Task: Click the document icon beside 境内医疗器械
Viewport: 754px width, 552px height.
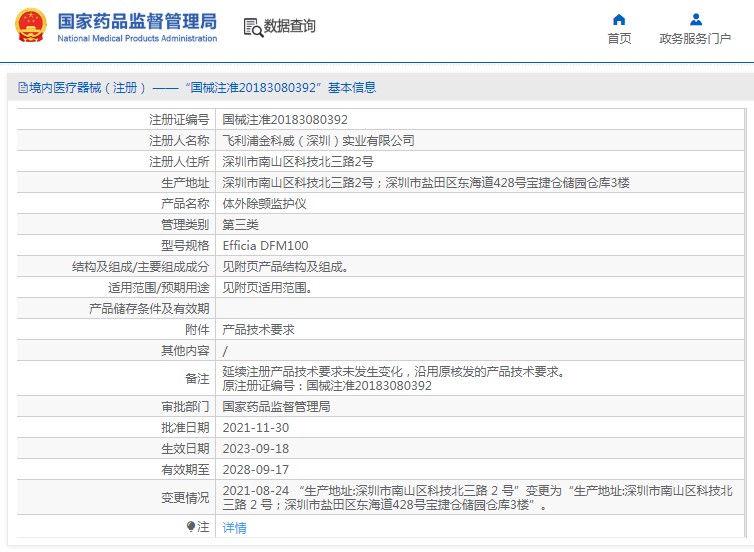Action: [23, 88]
